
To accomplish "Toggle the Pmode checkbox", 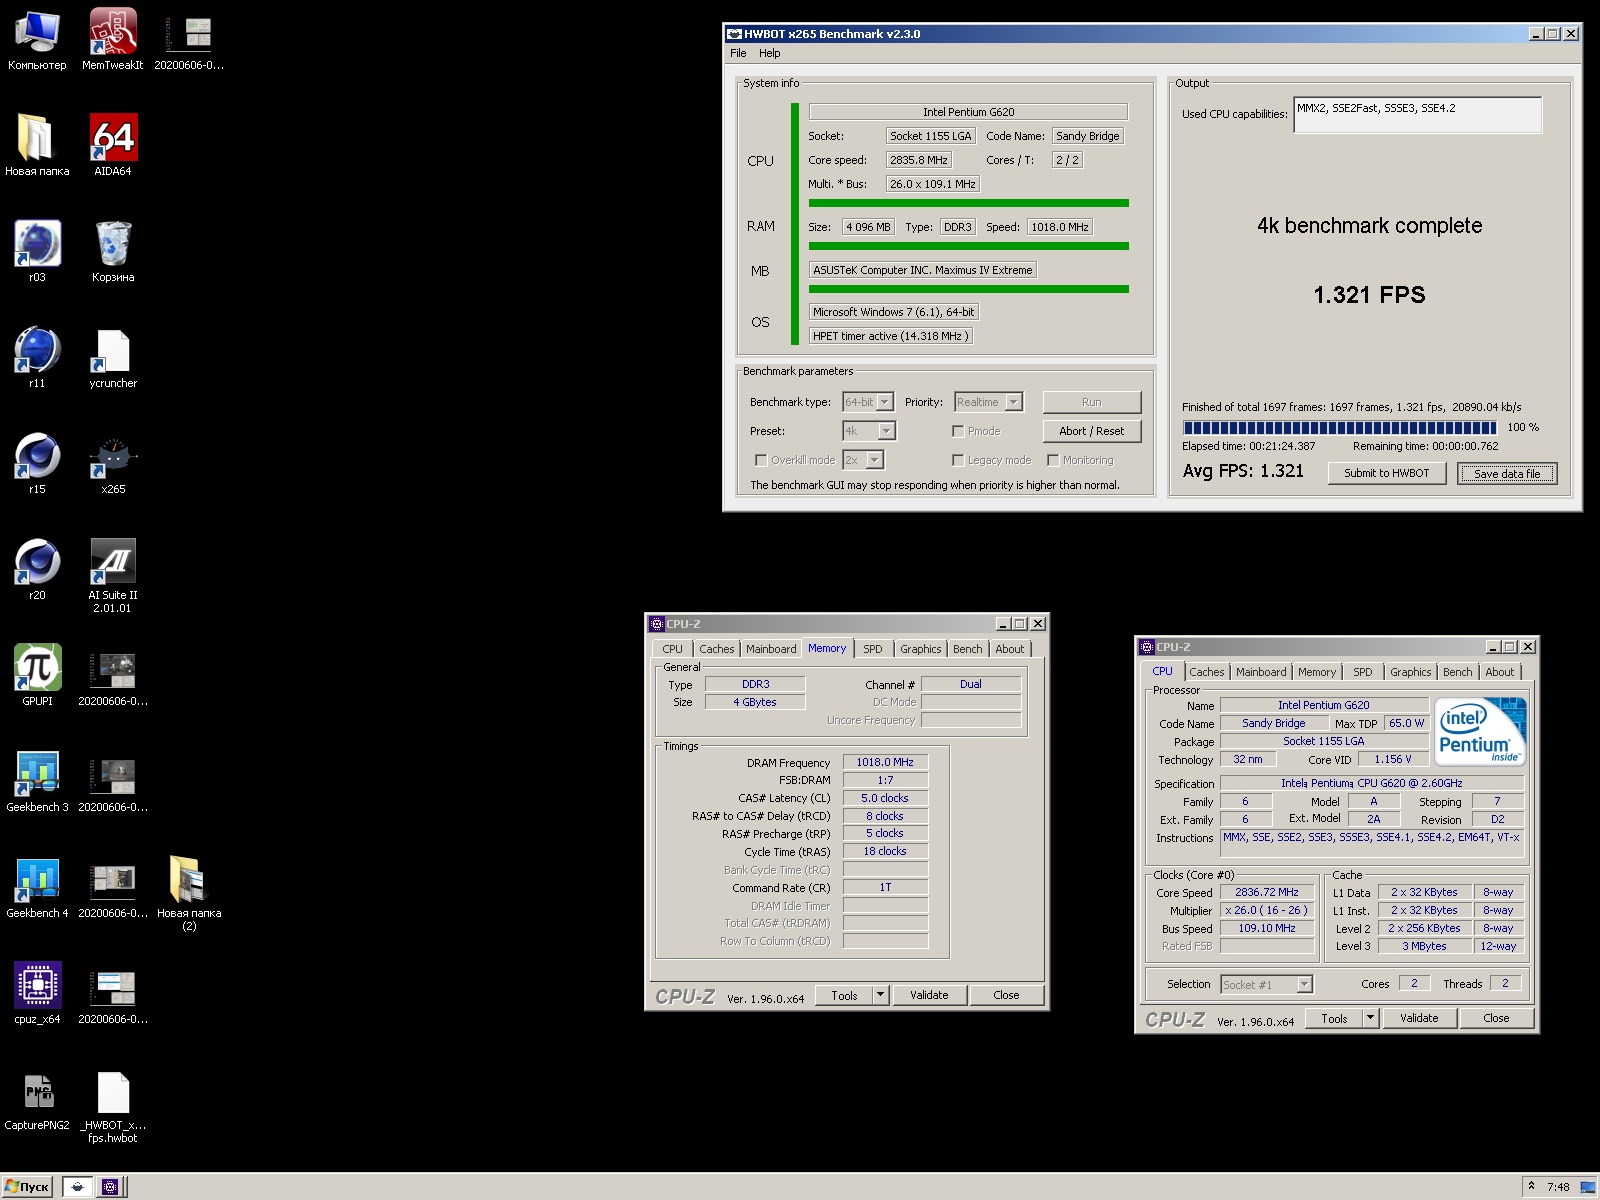I will point(958,431).
